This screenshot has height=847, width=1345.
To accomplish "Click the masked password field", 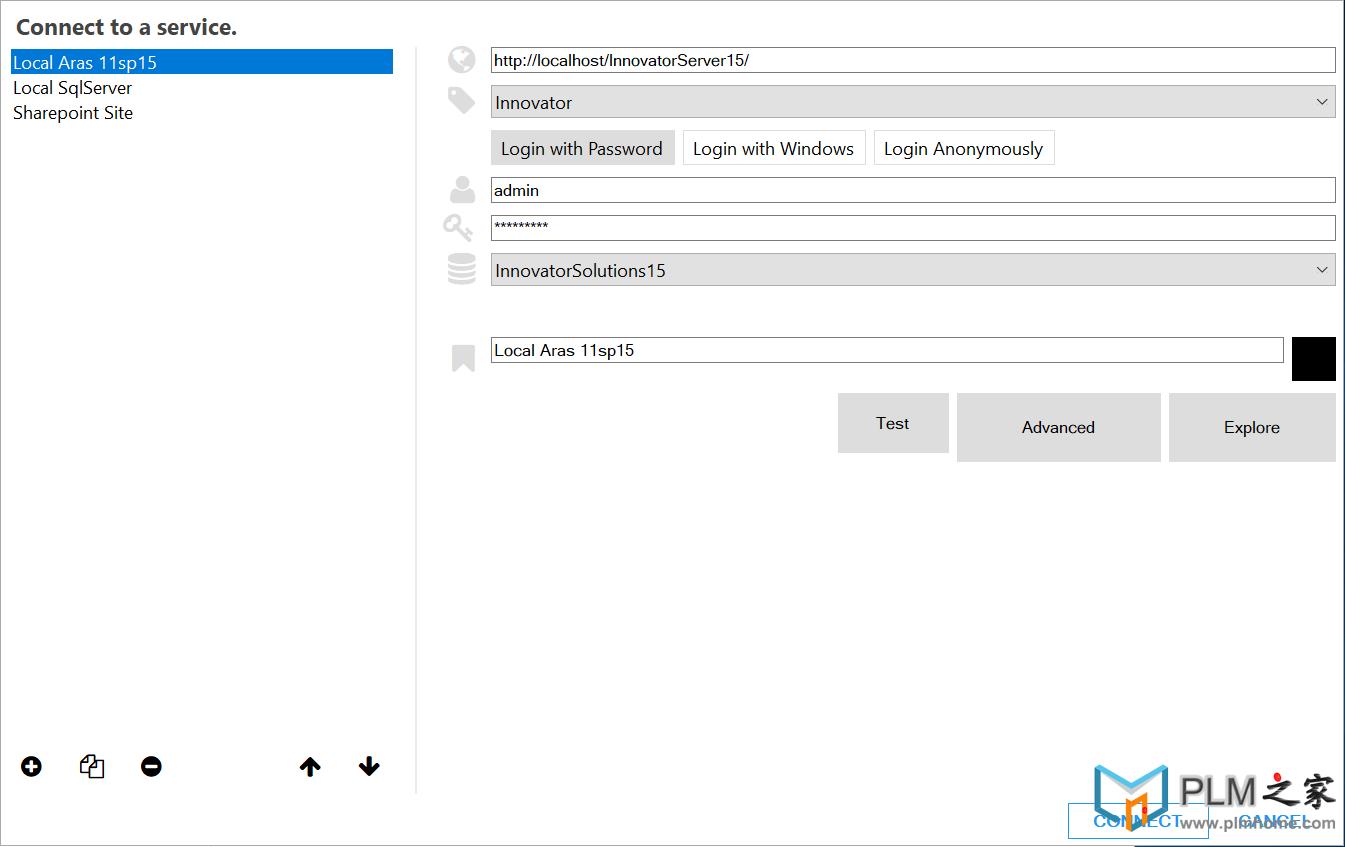I will (x=913, y=228).
